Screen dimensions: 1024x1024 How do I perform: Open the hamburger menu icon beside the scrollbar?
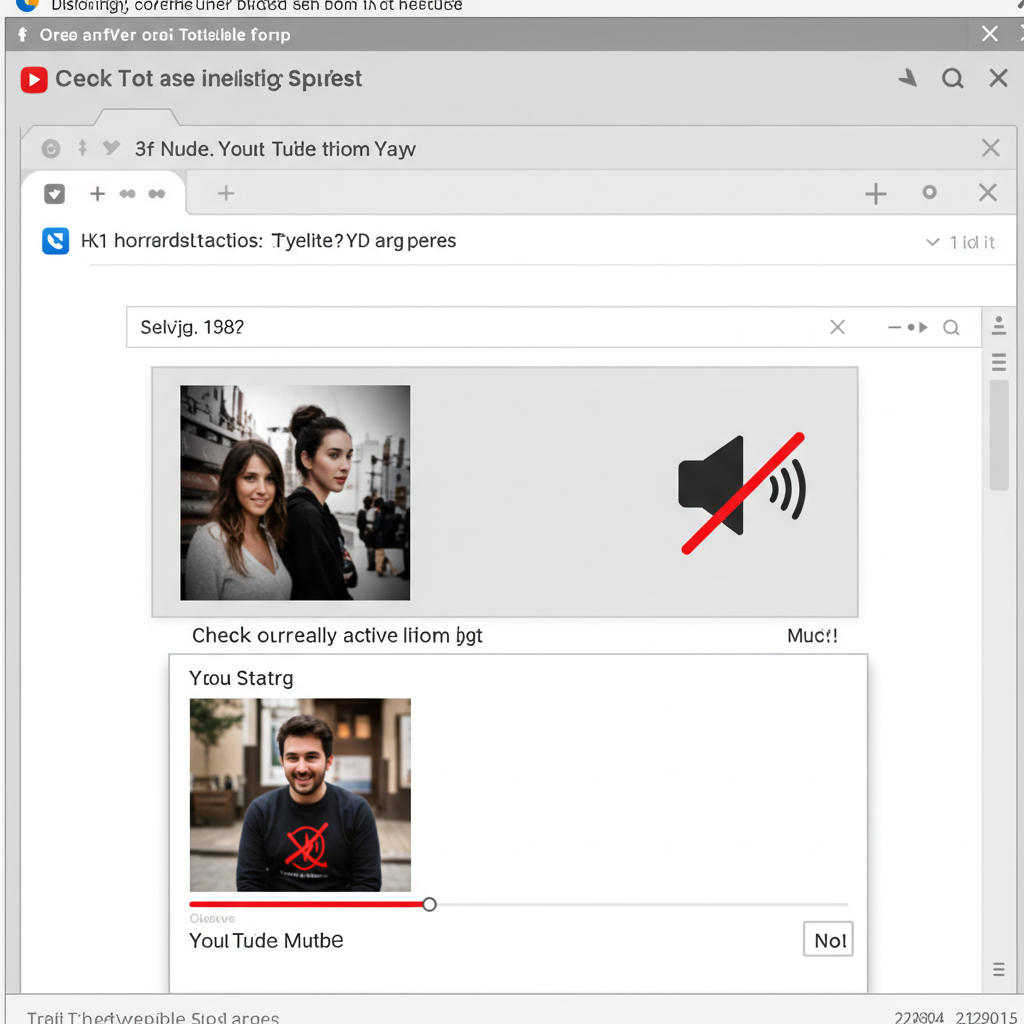(999, 362)
